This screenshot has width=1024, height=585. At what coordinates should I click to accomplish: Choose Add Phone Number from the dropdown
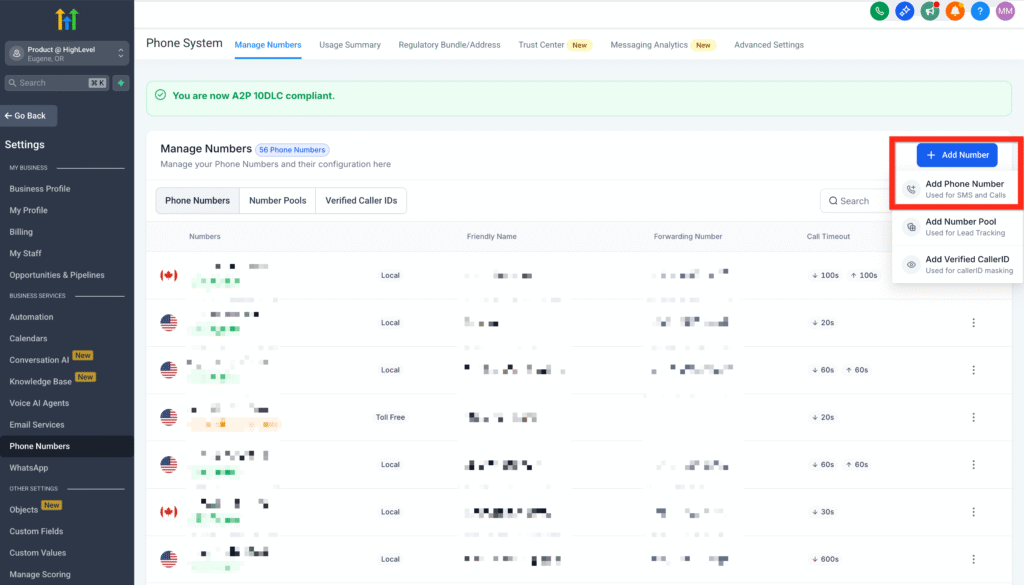[x=964, y=189]
